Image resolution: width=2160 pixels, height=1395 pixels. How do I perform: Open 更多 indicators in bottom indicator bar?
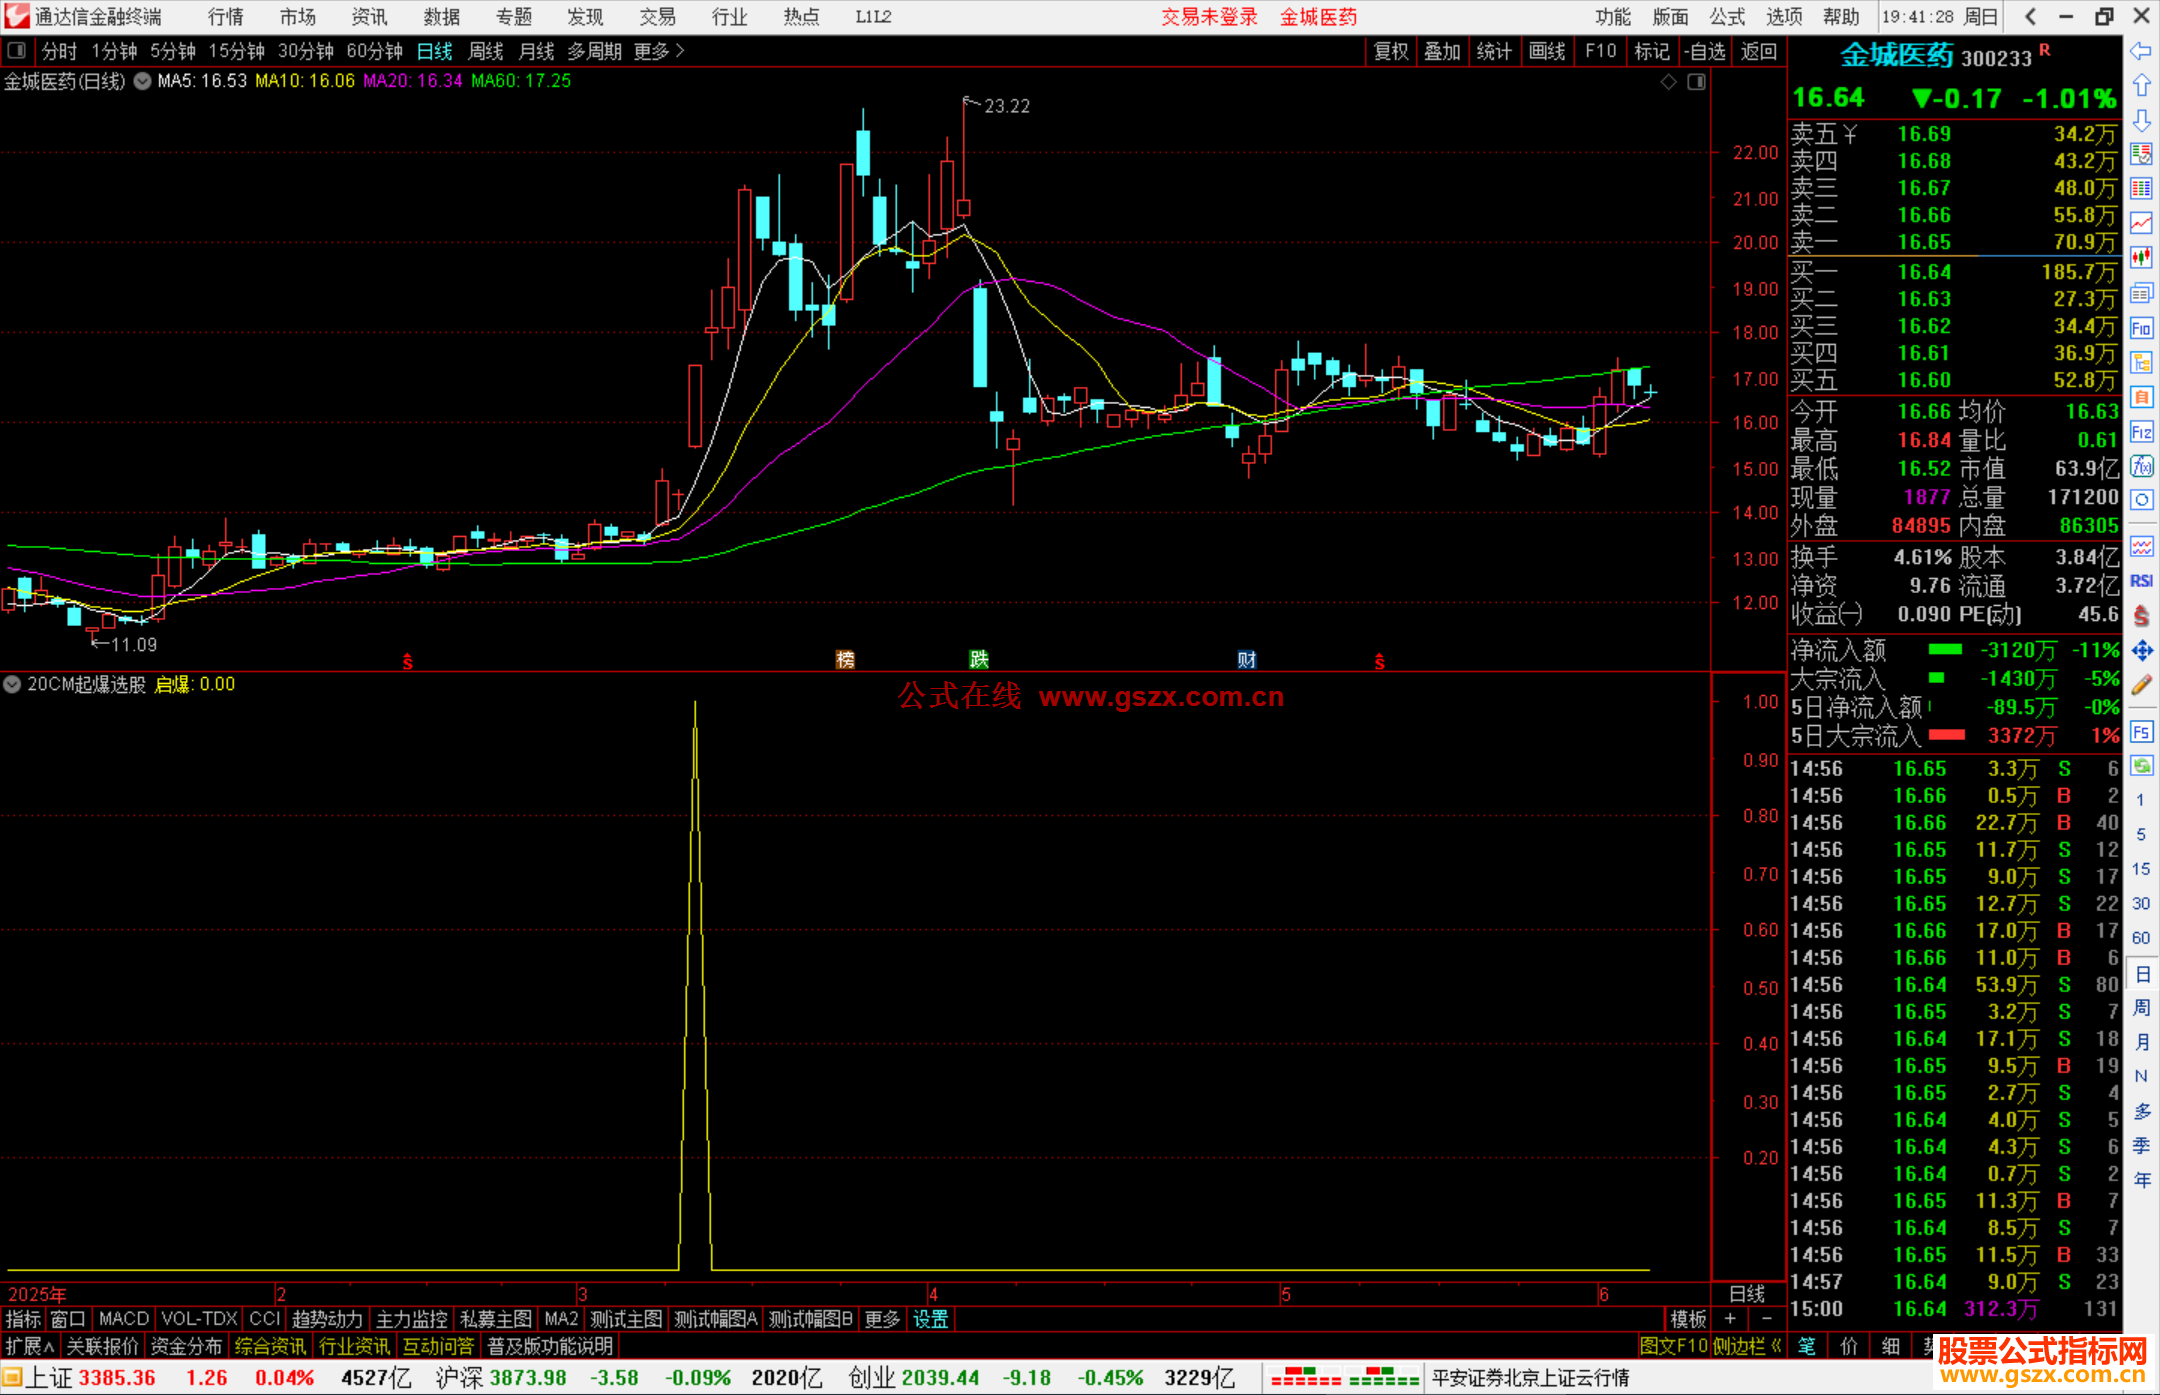(882, 1319)
